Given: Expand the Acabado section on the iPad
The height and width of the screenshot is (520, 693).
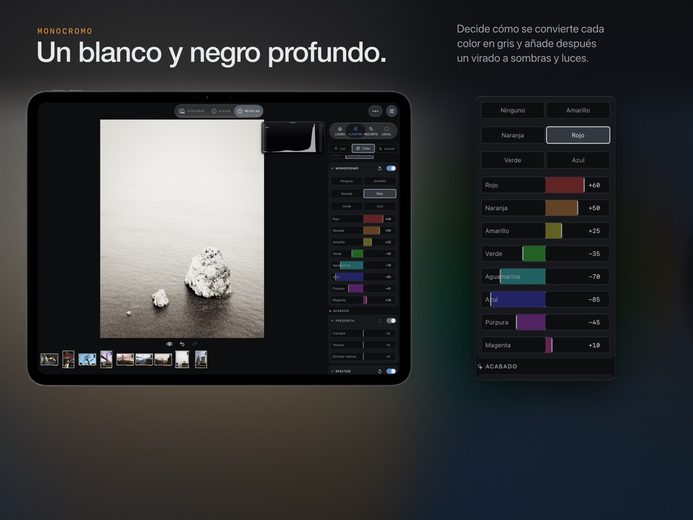Looking at the screenshot, I should point(339,311).
